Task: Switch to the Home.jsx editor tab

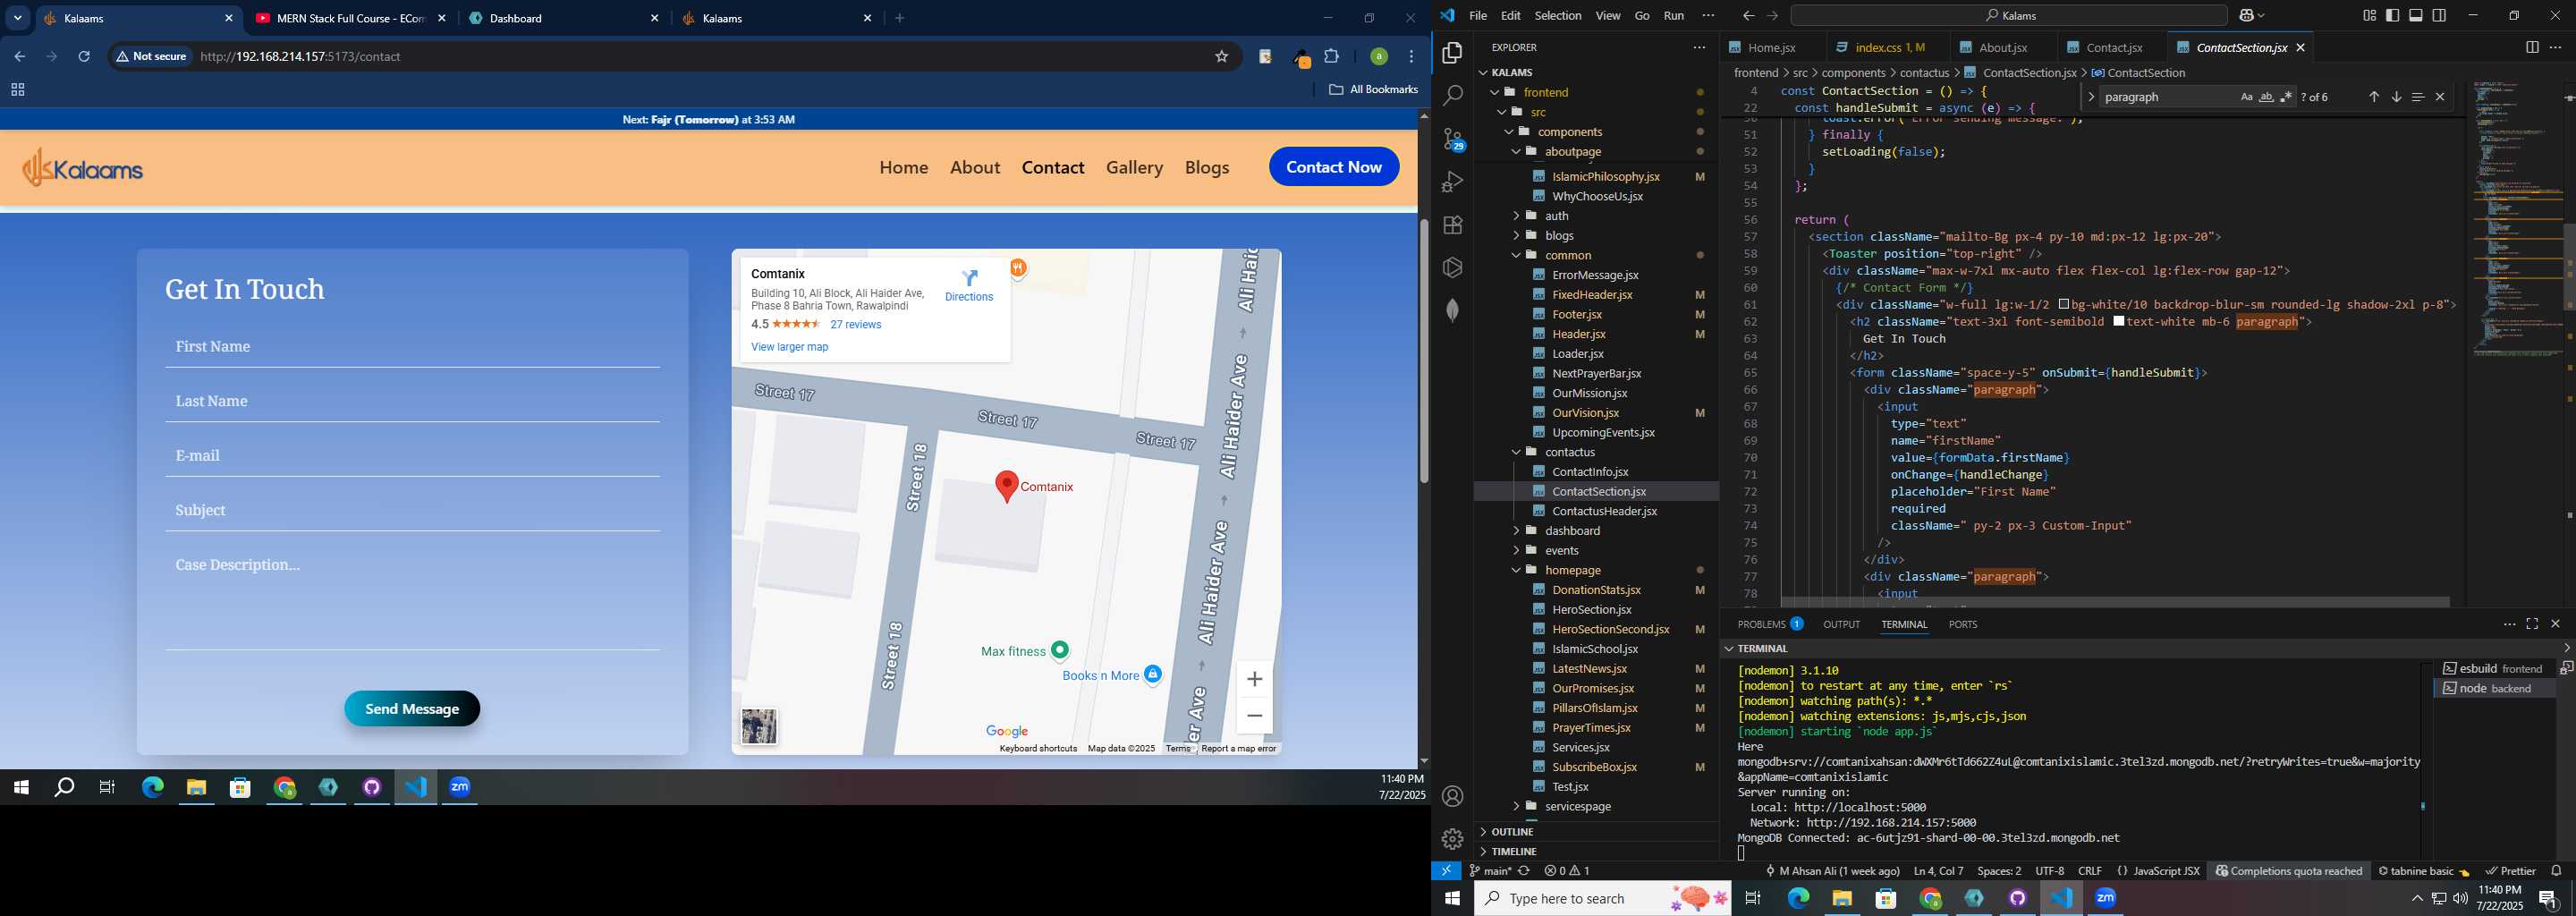Action: coord(1772,48)
